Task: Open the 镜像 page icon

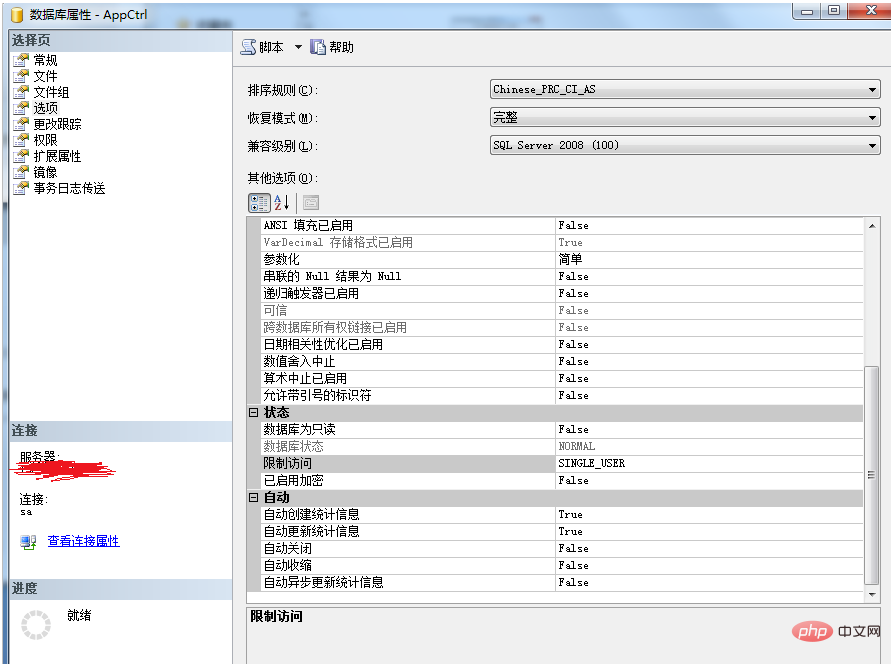Action: [x=20, y=172]
